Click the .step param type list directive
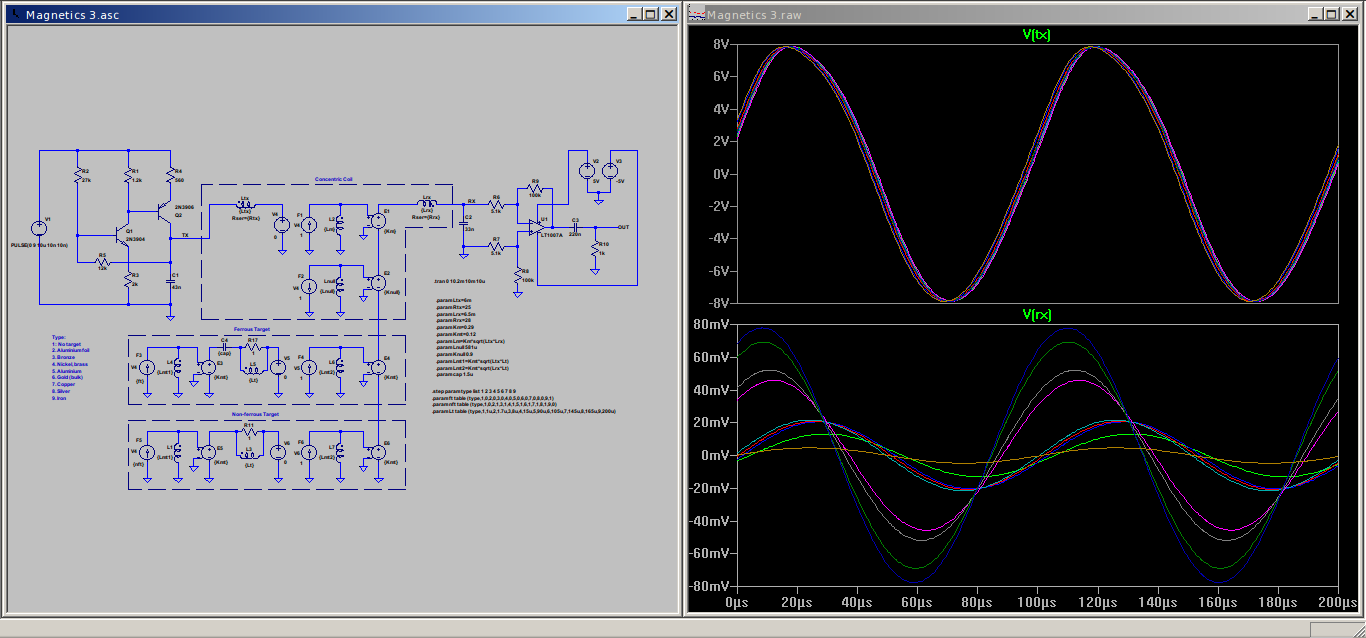Screen dimensions: 1366x638 (475, 390)
